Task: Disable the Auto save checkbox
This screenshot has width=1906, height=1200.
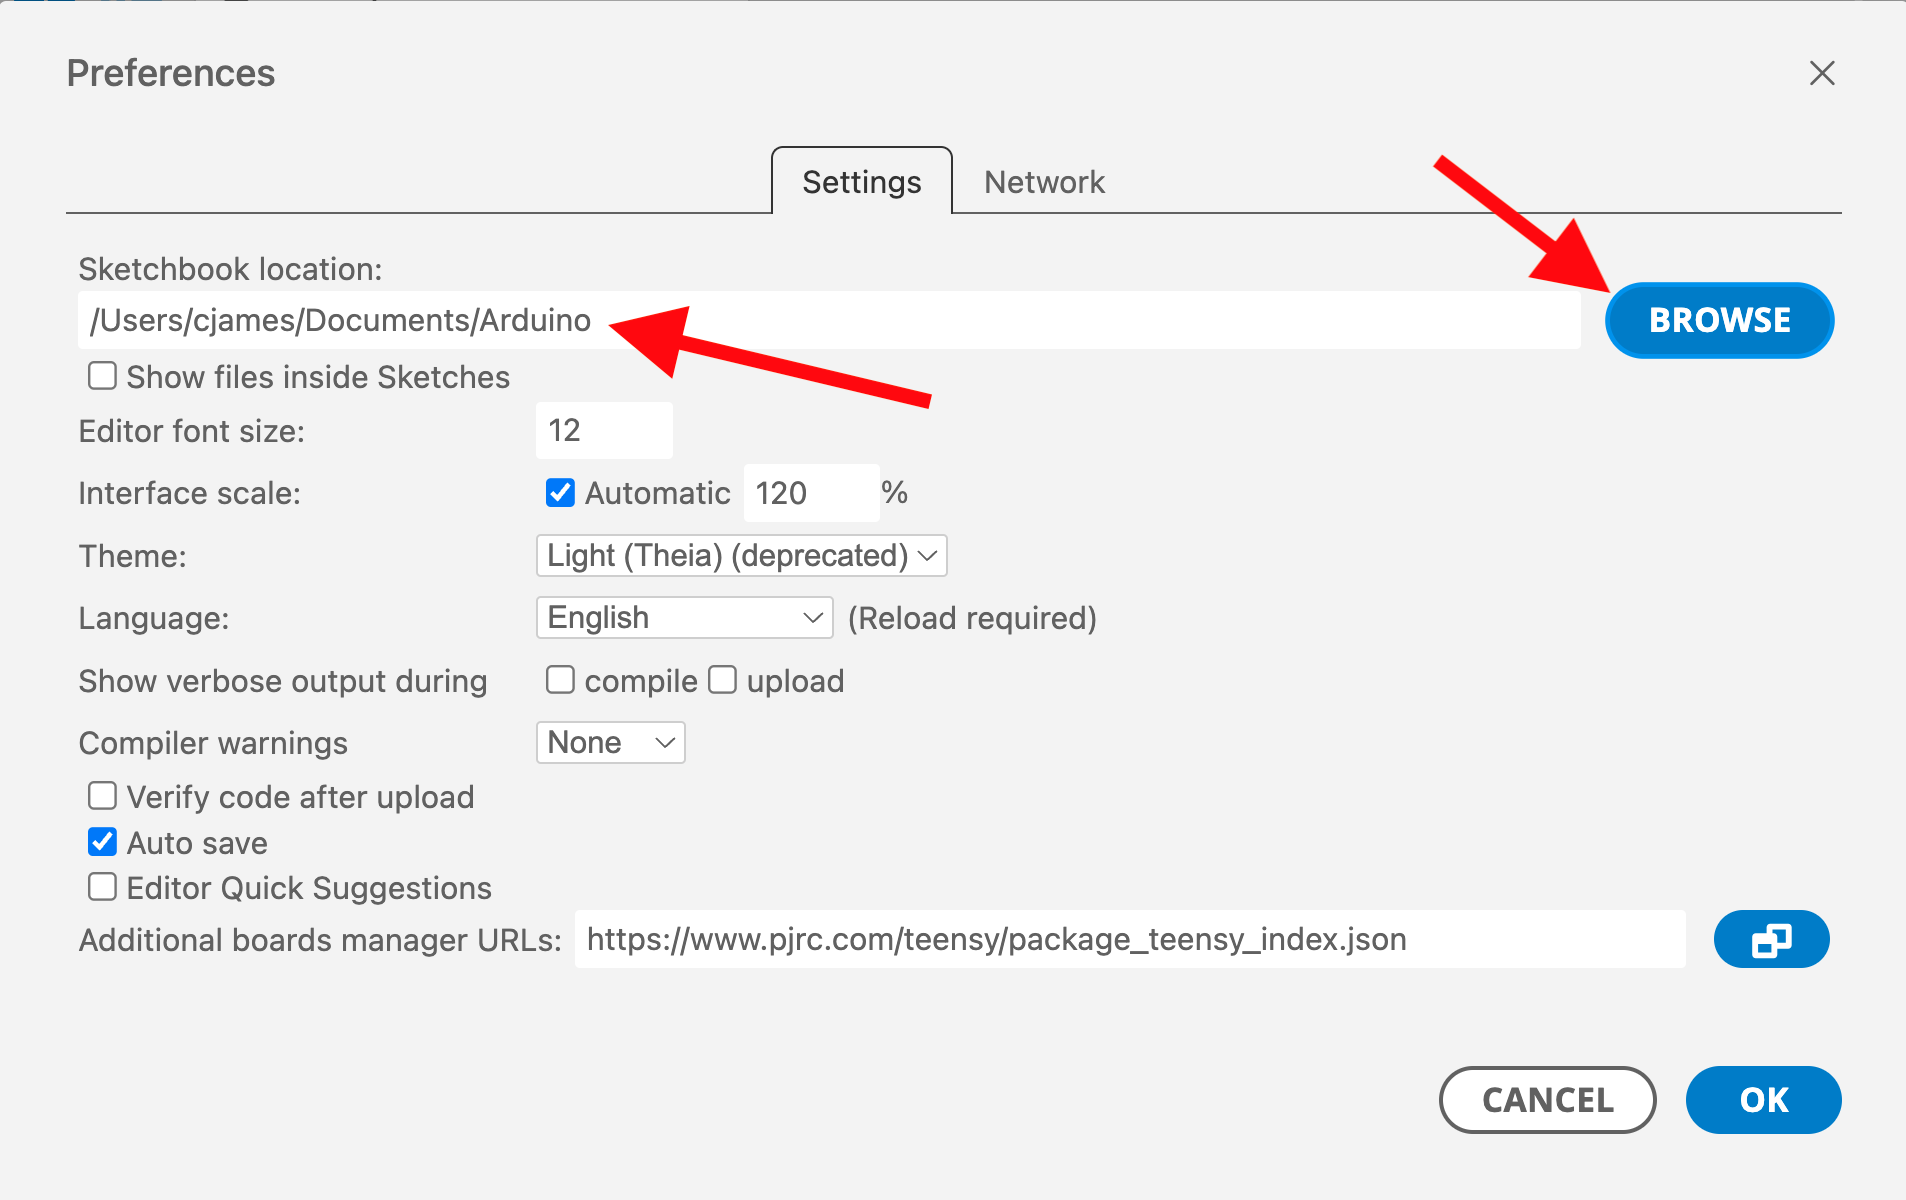Action: click(102, 843)
